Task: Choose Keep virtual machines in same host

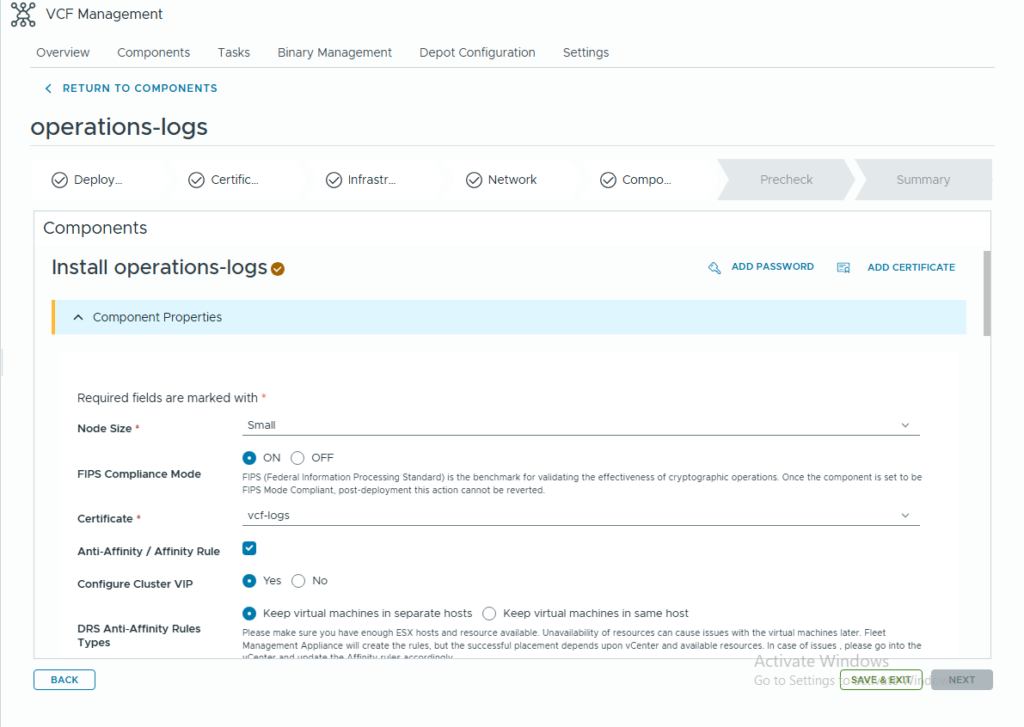Action: point(490,613)
